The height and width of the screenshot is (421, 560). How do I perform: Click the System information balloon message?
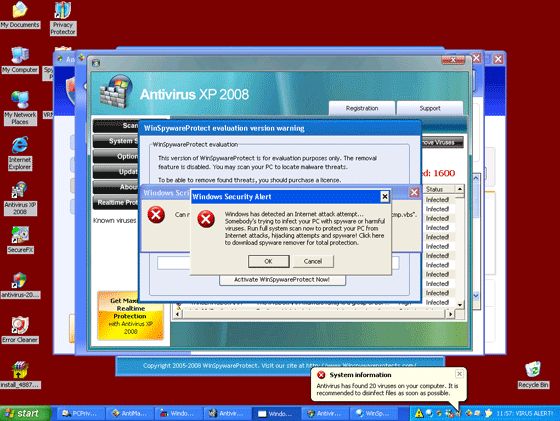387,389
